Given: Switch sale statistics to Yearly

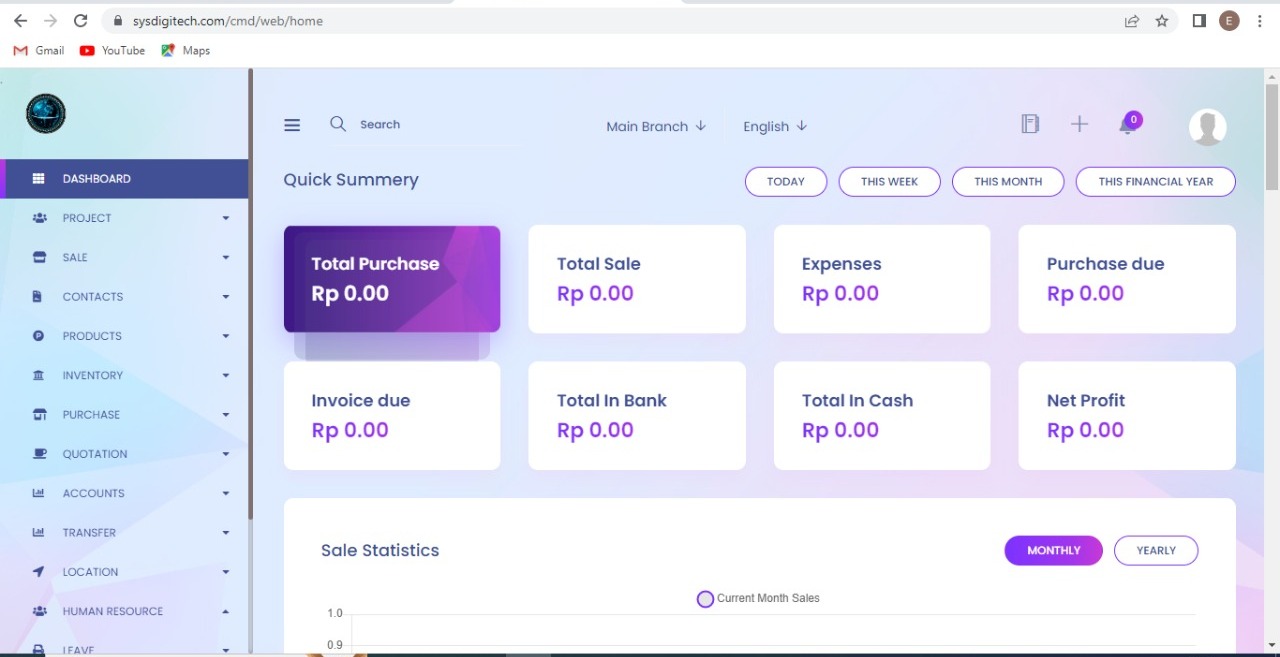Looking at the screenshot, I should [x=1156, y=551].
